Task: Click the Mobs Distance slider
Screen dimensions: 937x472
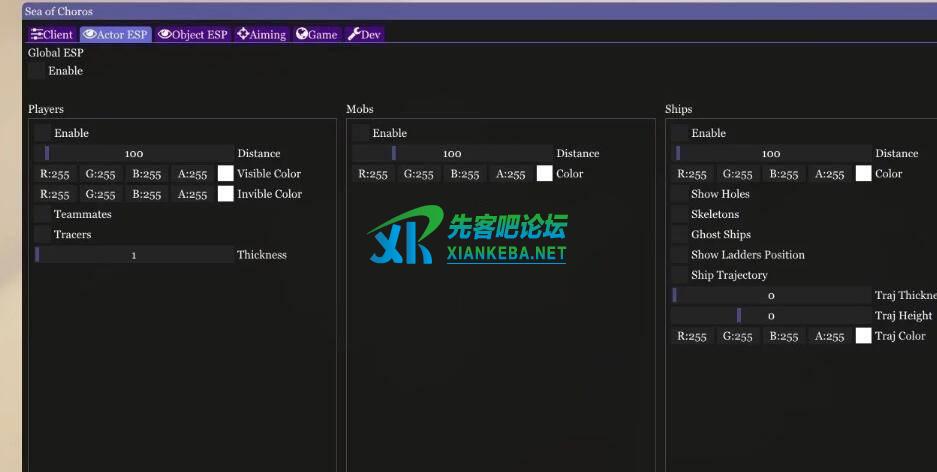Action: [x=452, y=153]
